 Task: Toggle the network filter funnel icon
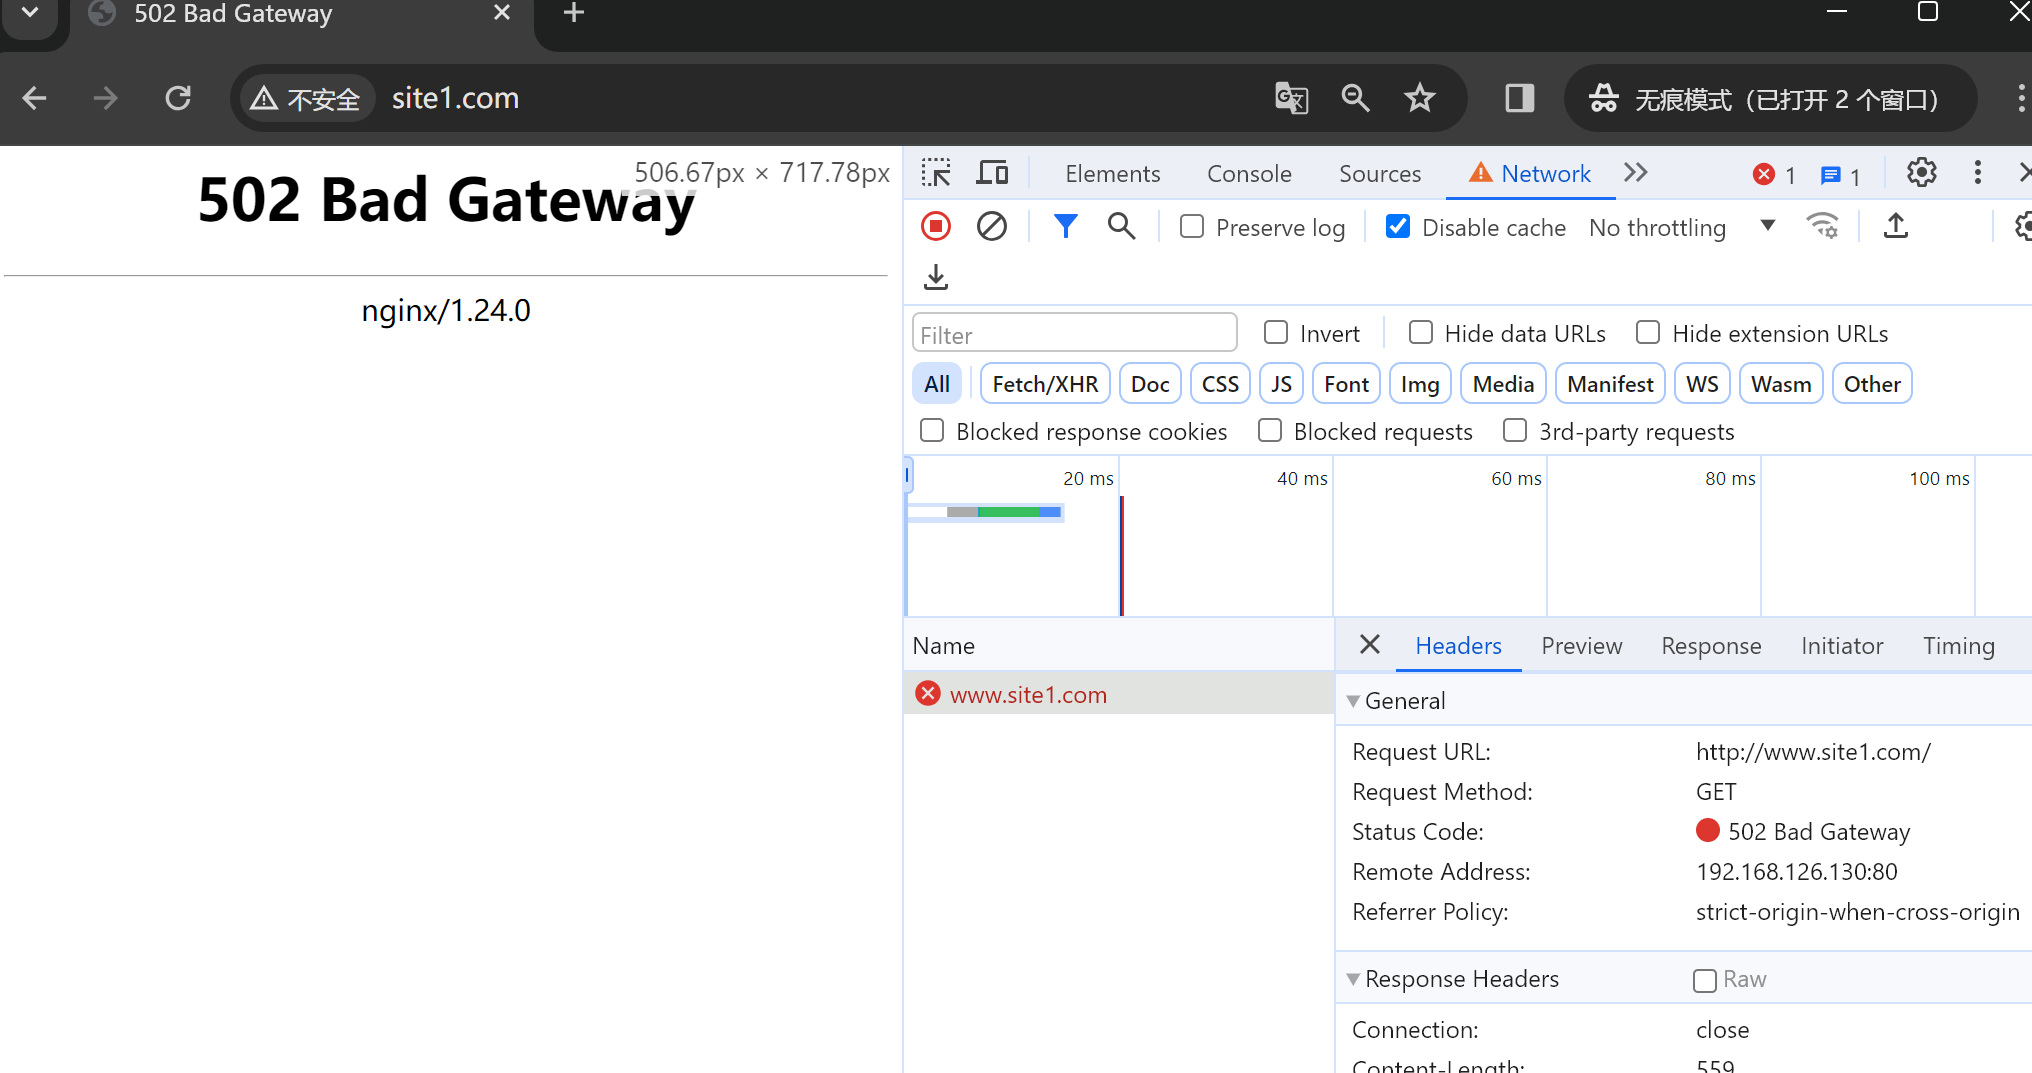tap(1065, 227)
